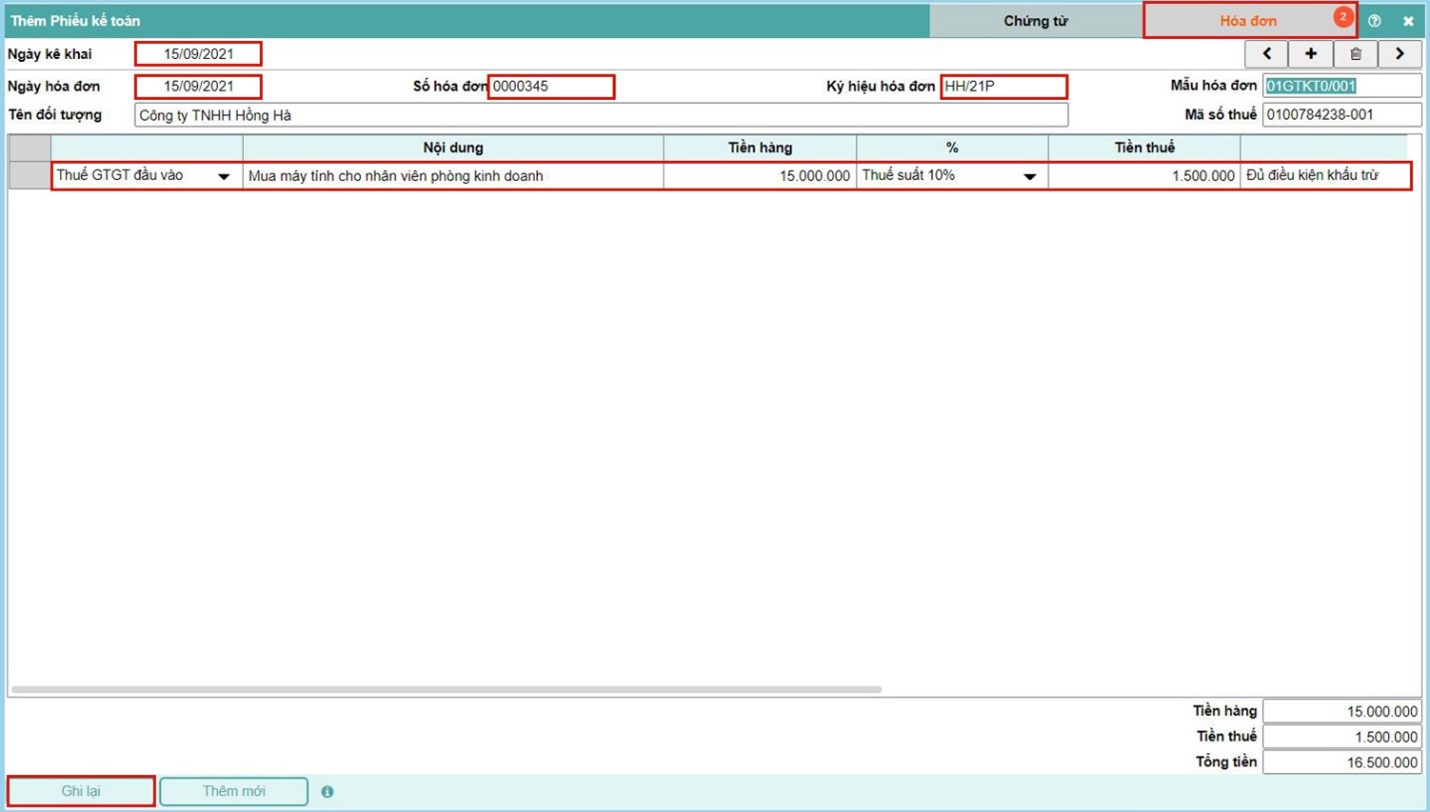Click info icon beside Thêm mới
Viewport: 1430px width, 812px height.
click(327, 792)
